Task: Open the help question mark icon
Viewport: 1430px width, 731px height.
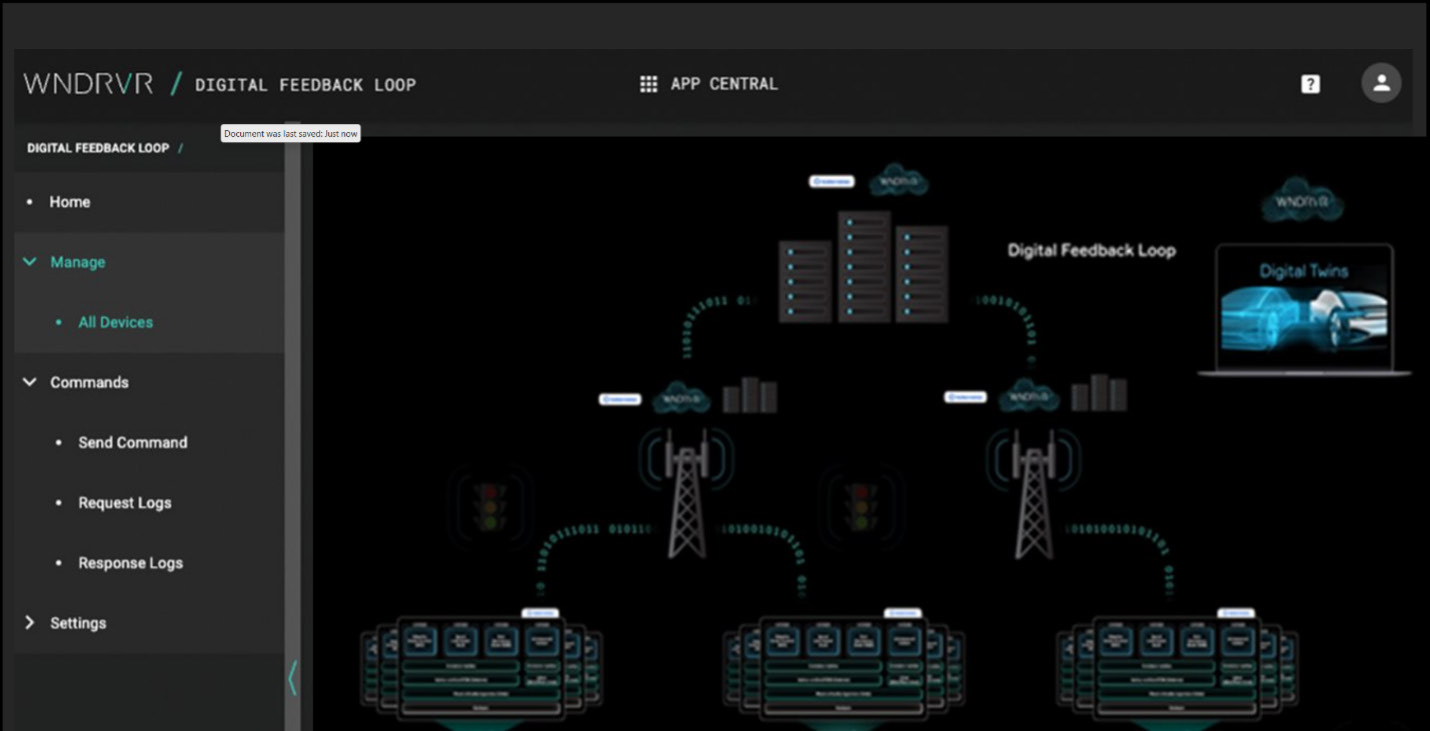Action: (1310, 84)
